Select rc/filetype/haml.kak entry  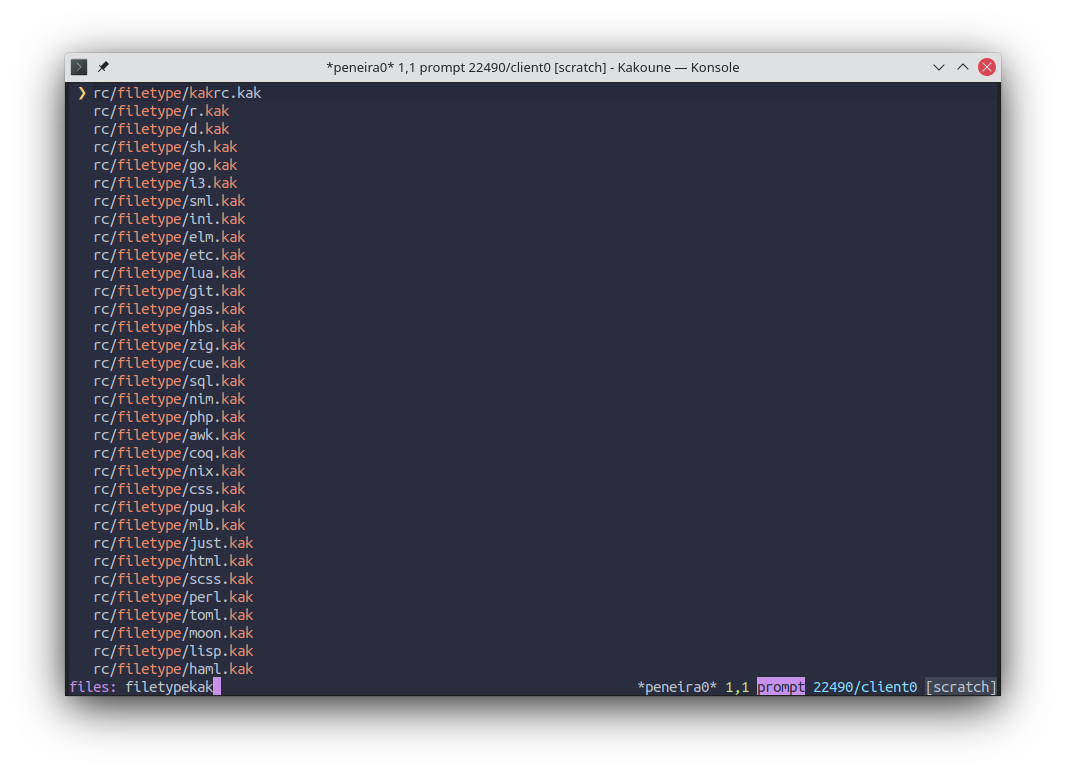(173, 669)
